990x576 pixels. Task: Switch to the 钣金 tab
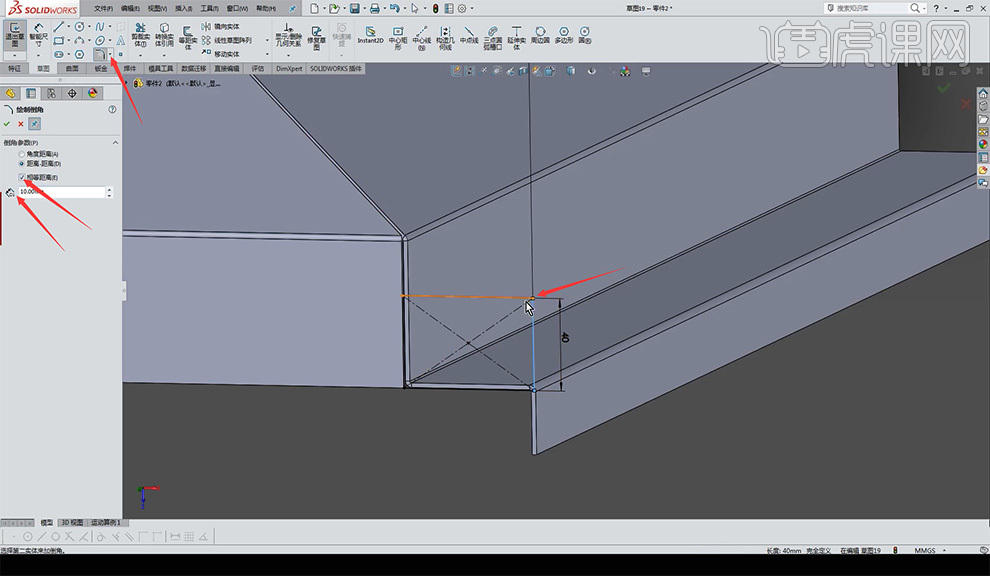pos(101,69)
